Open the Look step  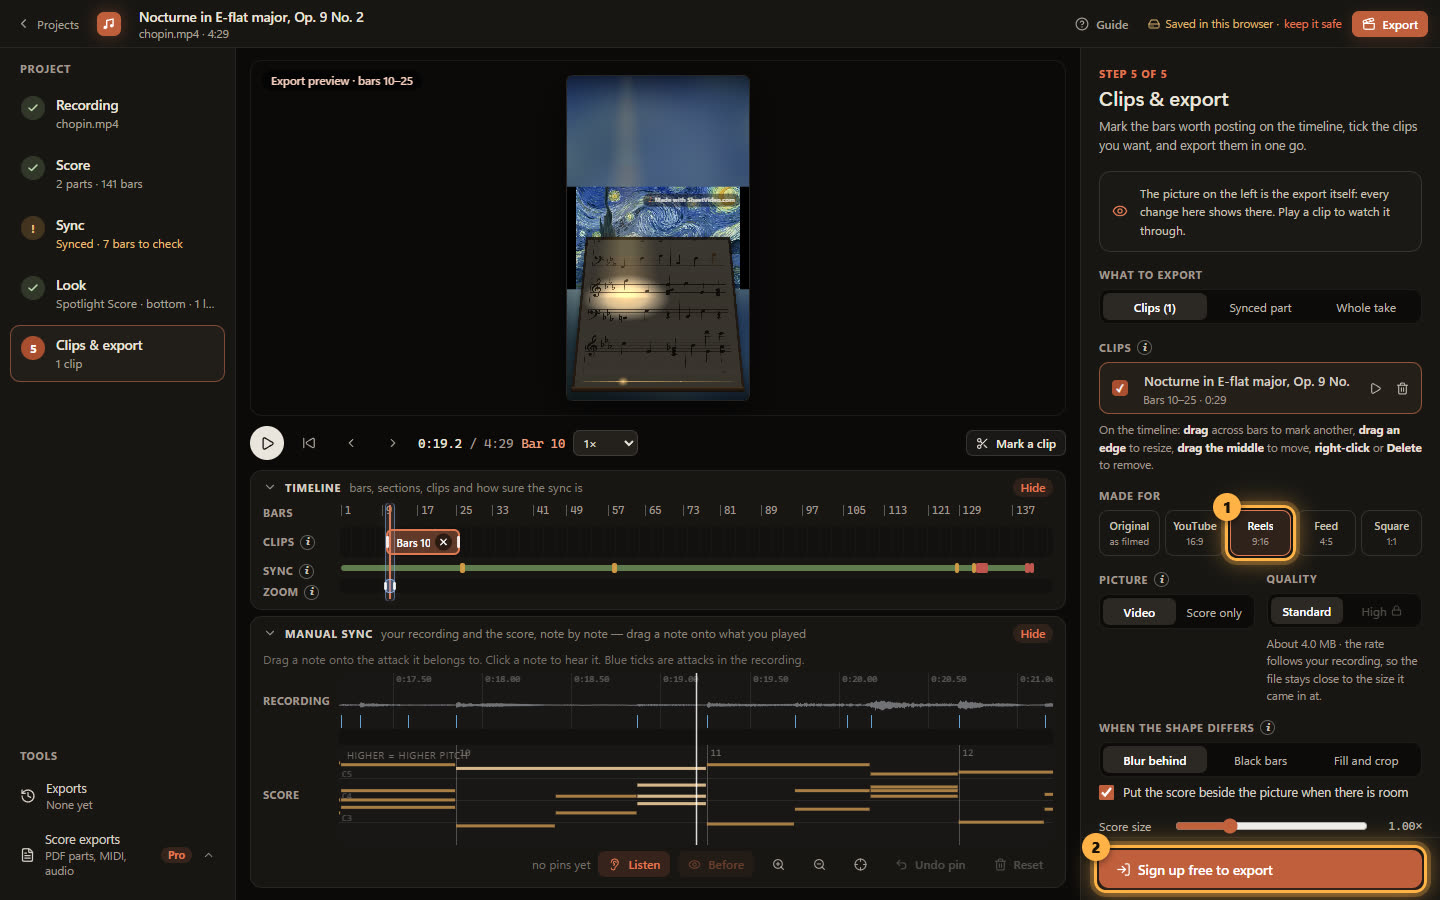[117, 294]
